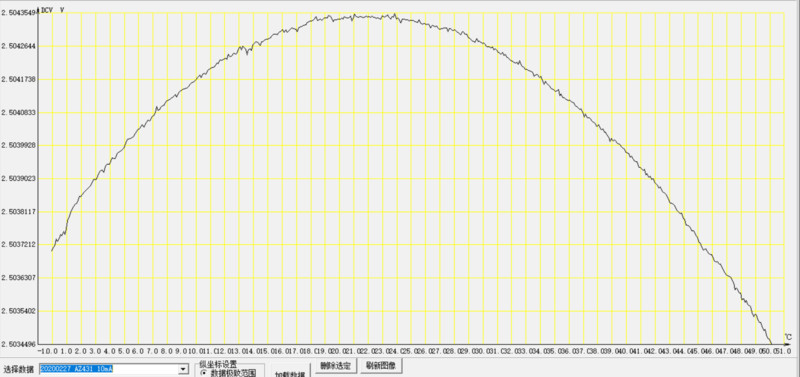
Task: Click the 刷新图像 button to refresh the chart
Action: click(381, 365)
